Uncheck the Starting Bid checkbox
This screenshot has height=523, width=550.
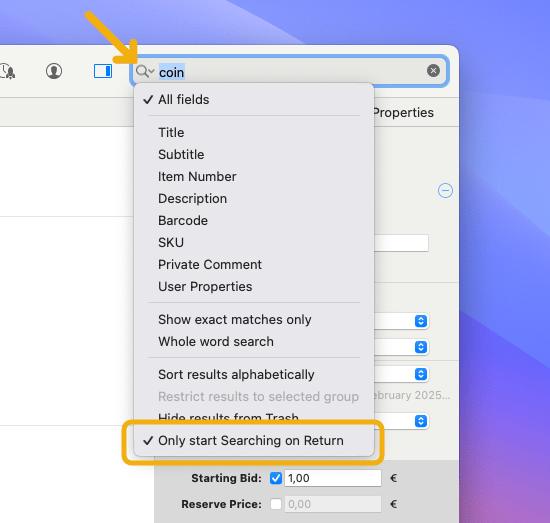pos(276,478)
